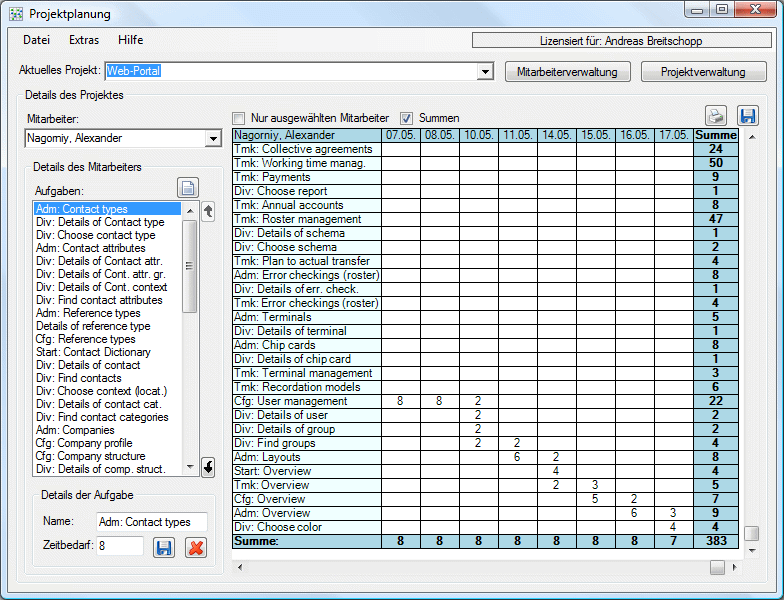The height and width of the screenshot is (600, 784).
Task: Open the Mitarbeiter dropdown list
Action: pyautogui.click(x=213, y=139)
